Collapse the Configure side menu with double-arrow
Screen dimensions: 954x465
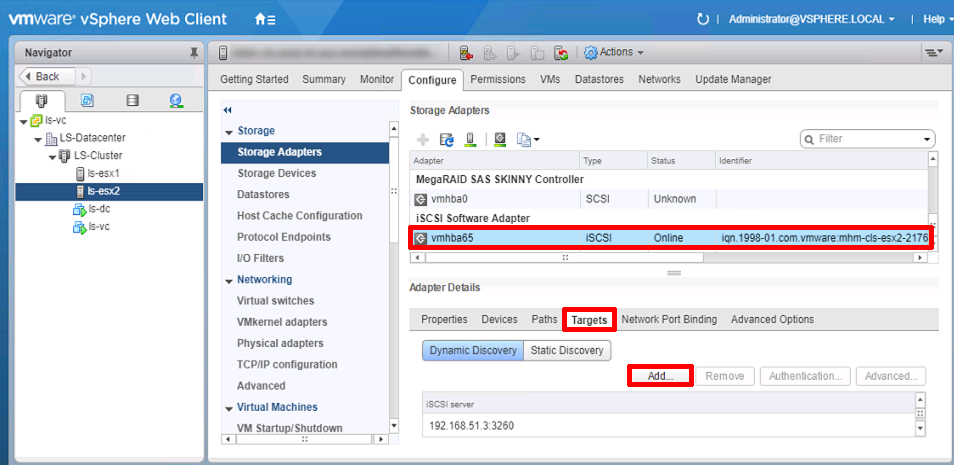point(228,110)
